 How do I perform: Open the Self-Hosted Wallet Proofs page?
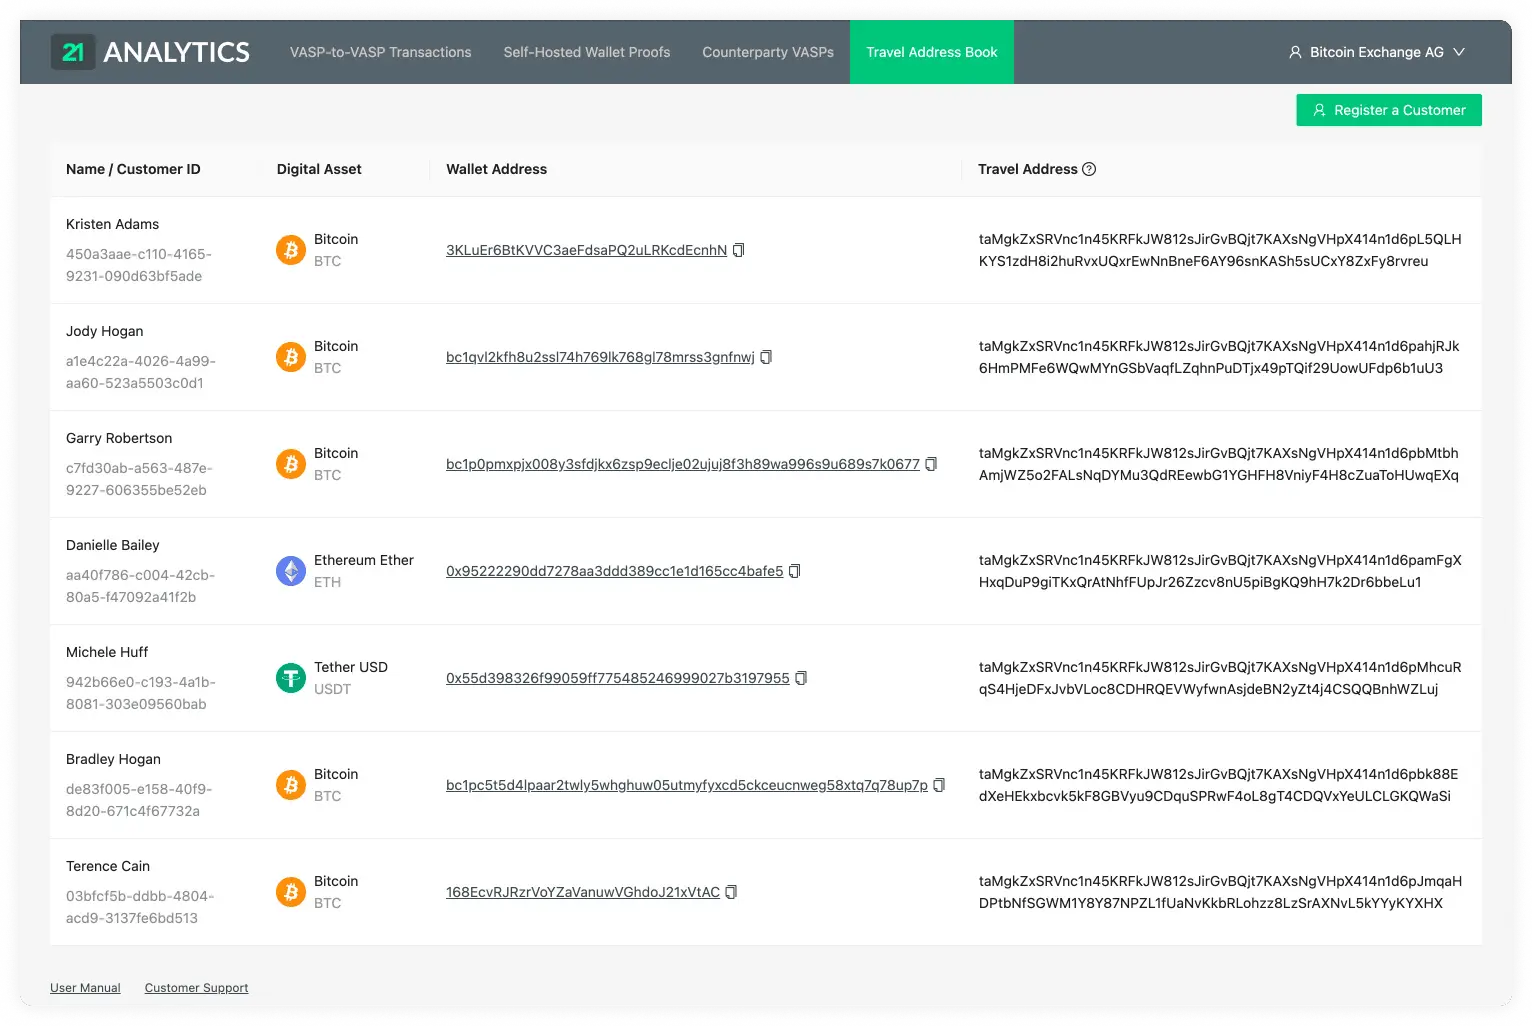(586, 51)
